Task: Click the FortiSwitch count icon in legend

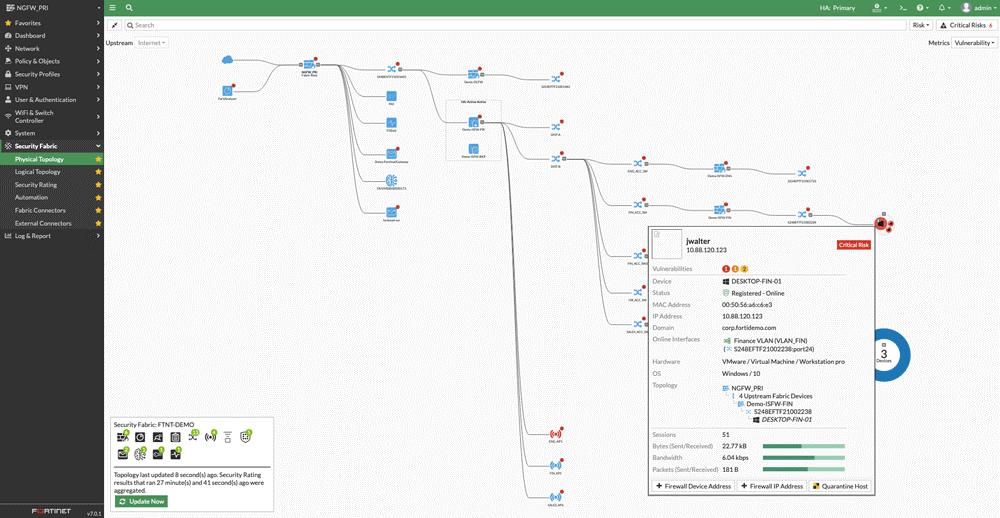Action: tap(193, 437)
